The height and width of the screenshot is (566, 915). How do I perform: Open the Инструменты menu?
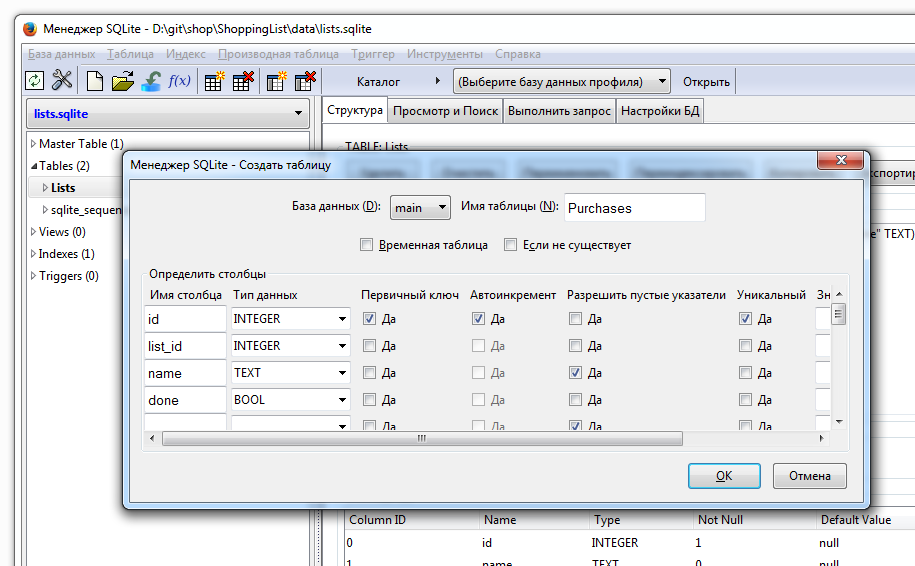pos(445,54)
